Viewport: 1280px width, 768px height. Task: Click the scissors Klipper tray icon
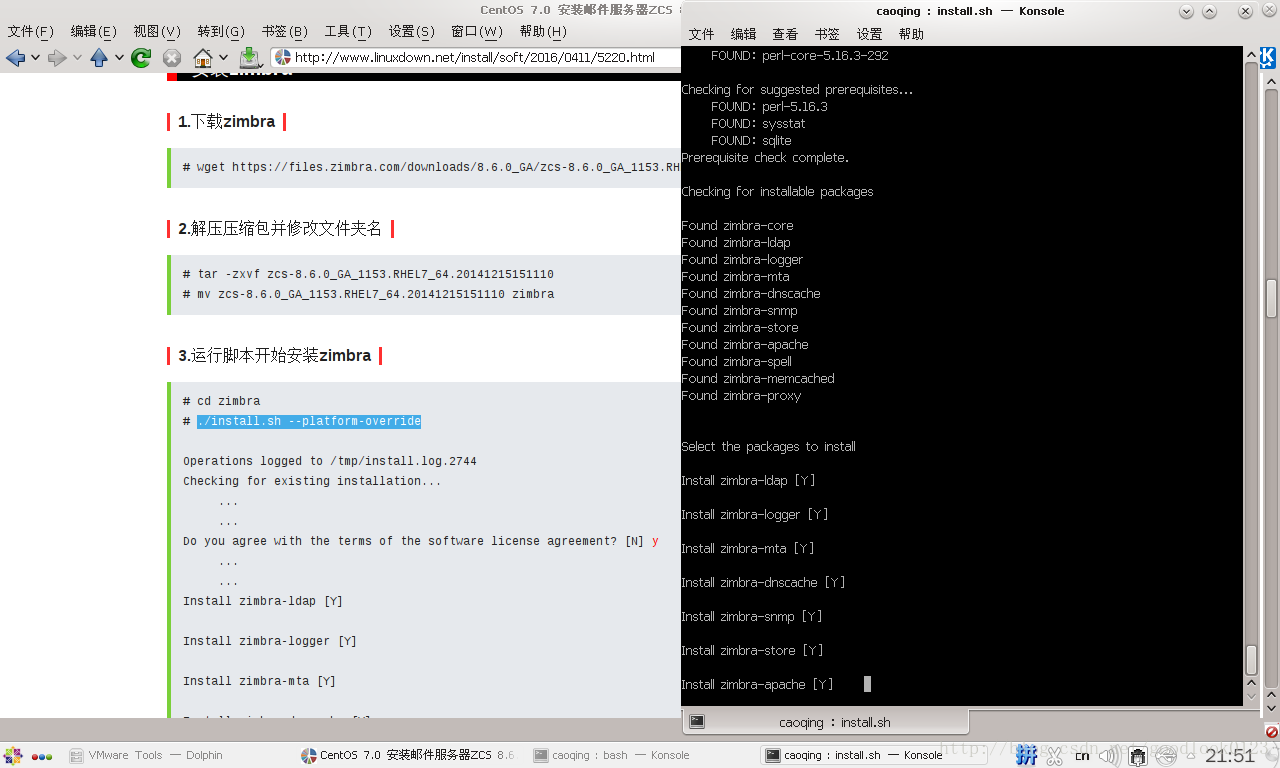[x=1054, y=756]
